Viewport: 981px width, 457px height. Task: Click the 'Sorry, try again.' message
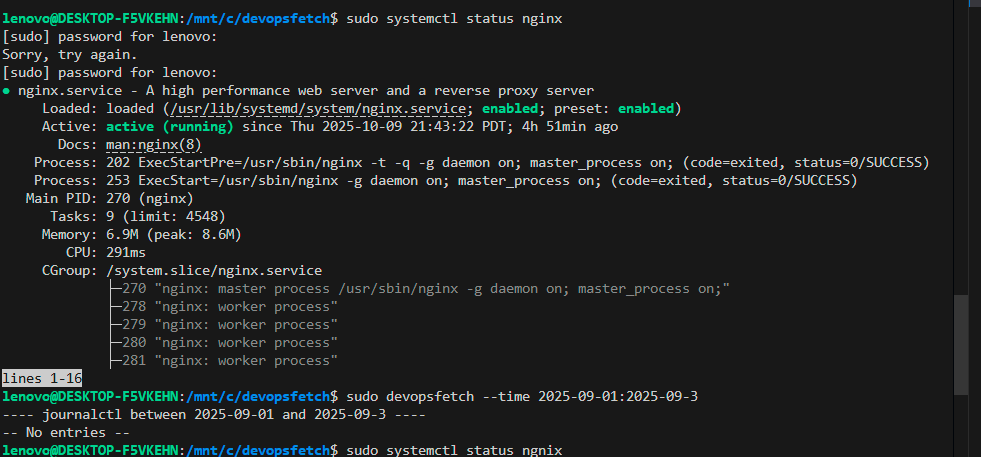pos(69,55)
